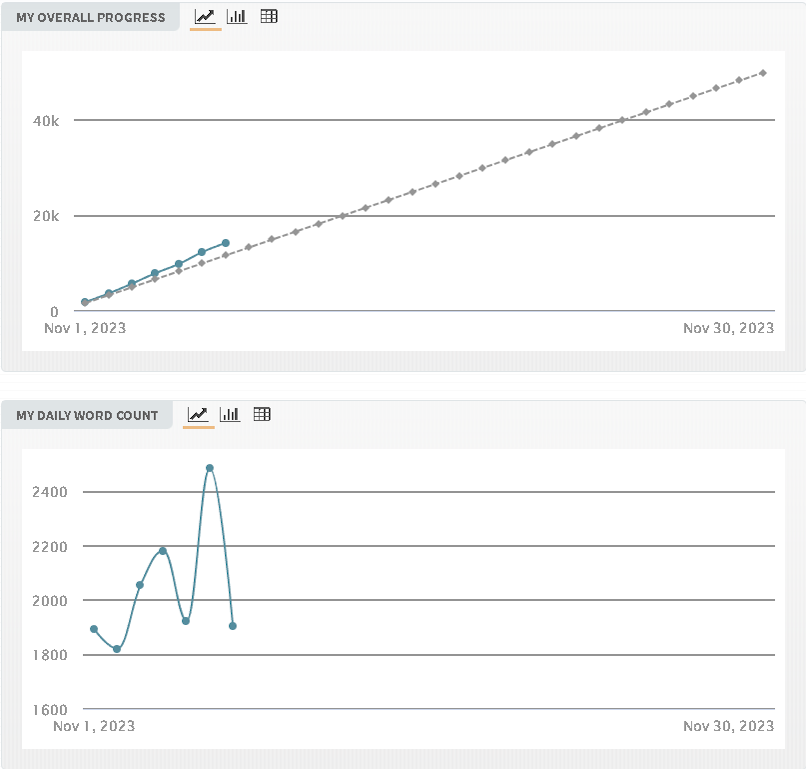Viewport: 806px width, 769px height.
Task: Click the My Overall Progress header tab
Action: 91,17
